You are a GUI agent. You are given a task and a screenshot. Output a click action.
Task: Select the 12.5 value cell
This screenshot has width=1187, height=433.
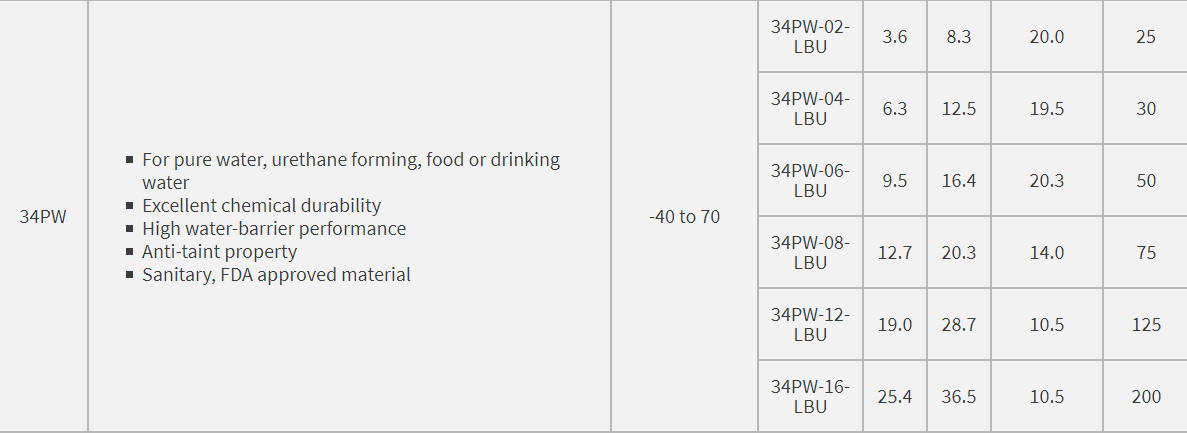pos(959,109)
